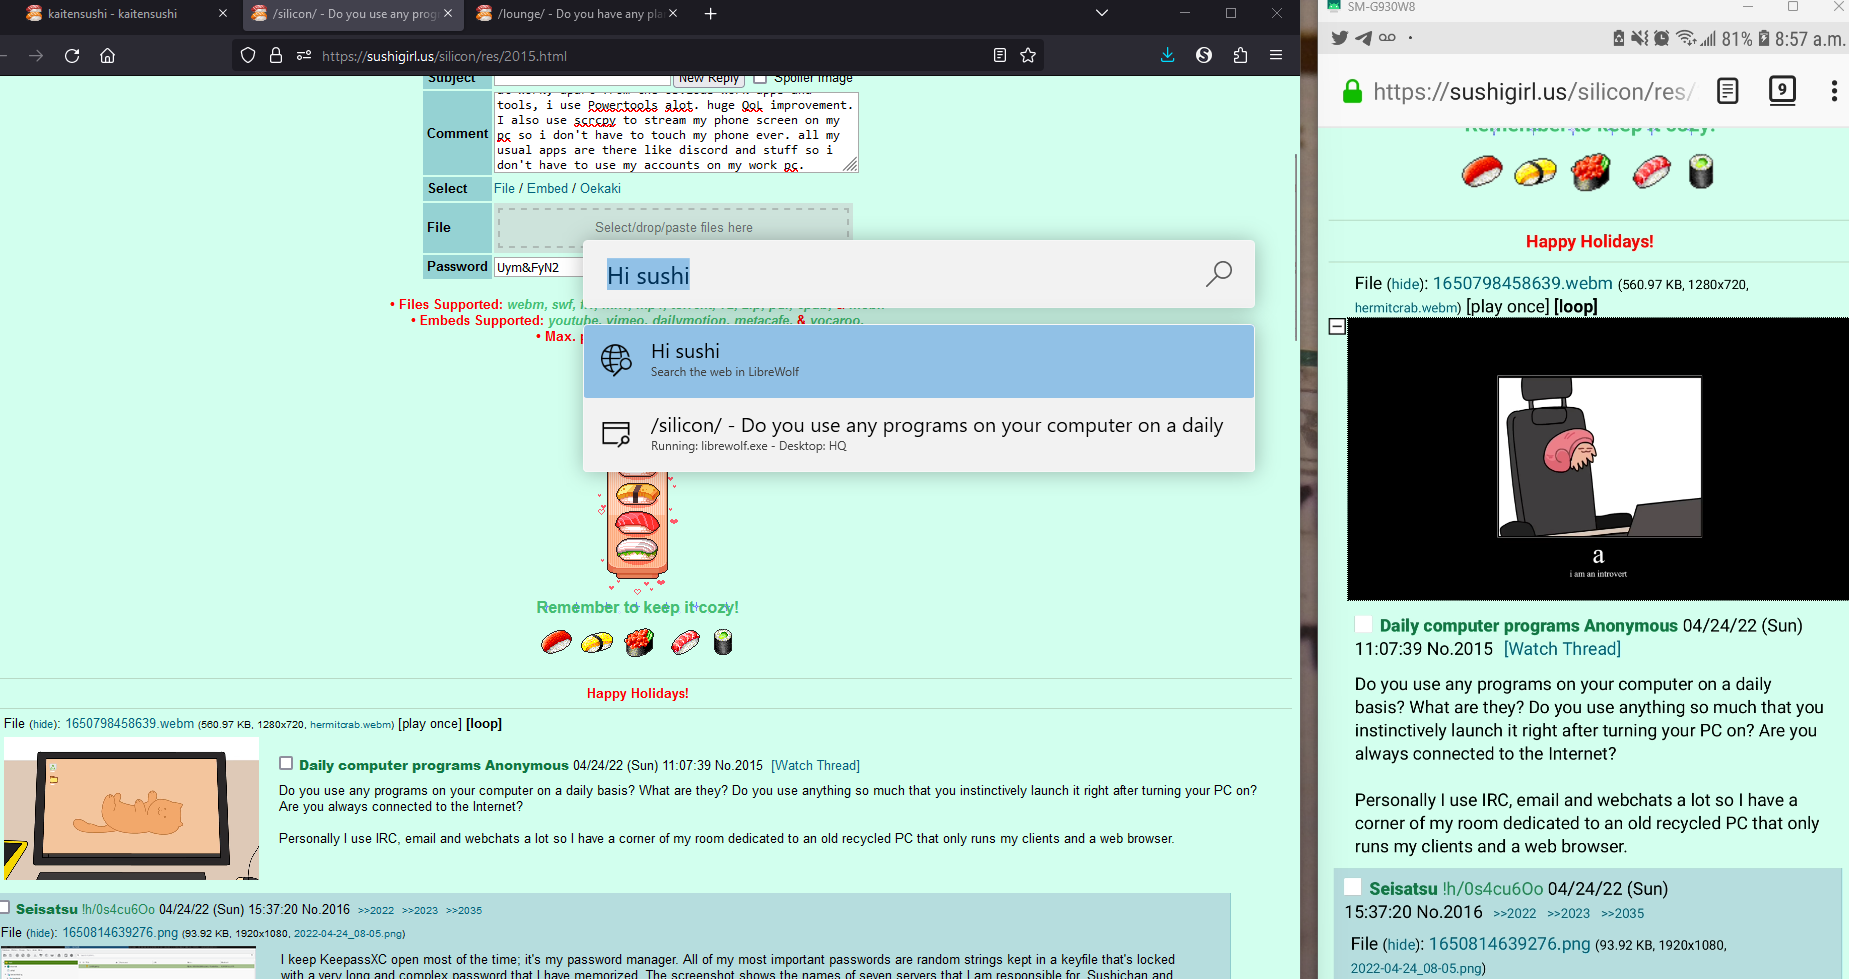Viewport: 1849px width, 979px height.
Task: Reload the current page
Action: pos(72,56)
